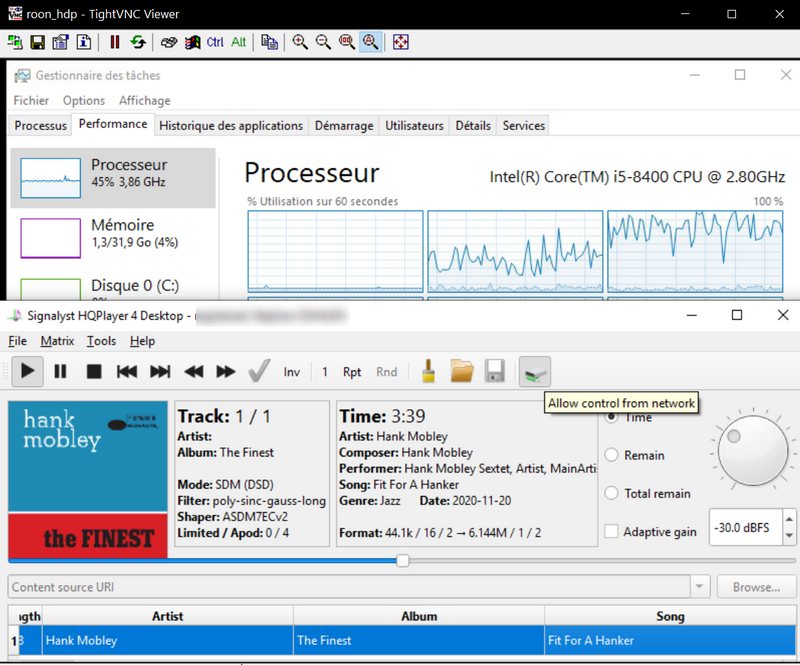
Task: Show TightVNC connection info icon
Action: [84, 42]
